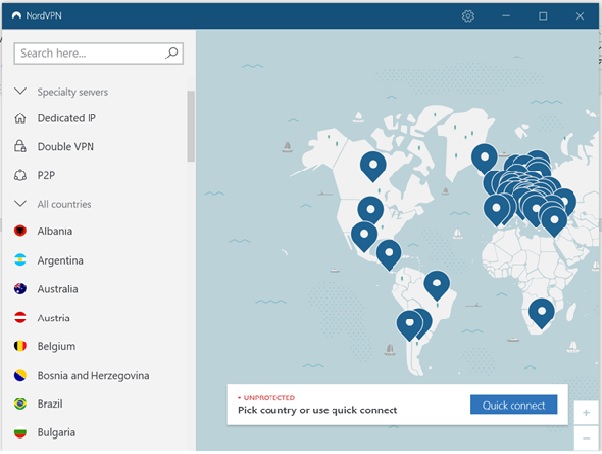The width and height of the screenshot is (602, 454).
Task: Click the Double VPN lock icon
Action: [20, 146]
